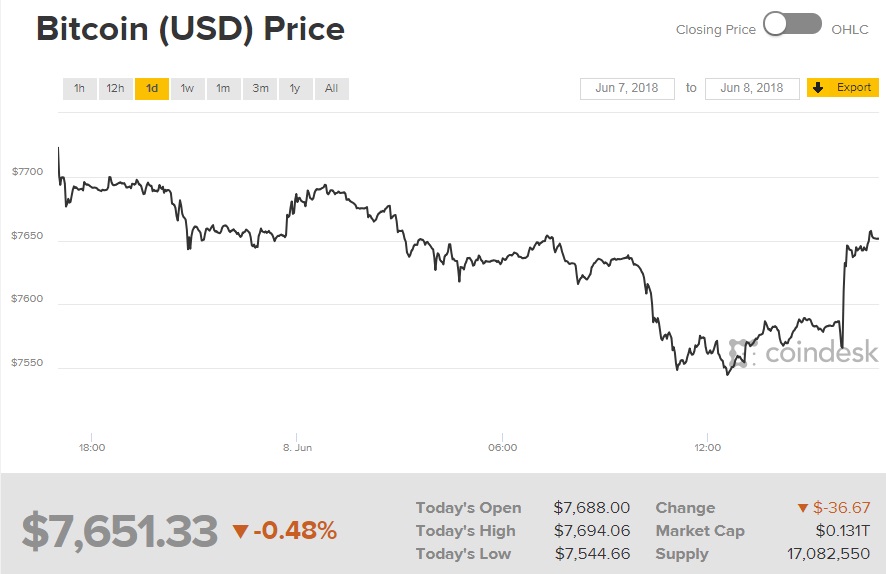Click the Export button

point(843,88)
